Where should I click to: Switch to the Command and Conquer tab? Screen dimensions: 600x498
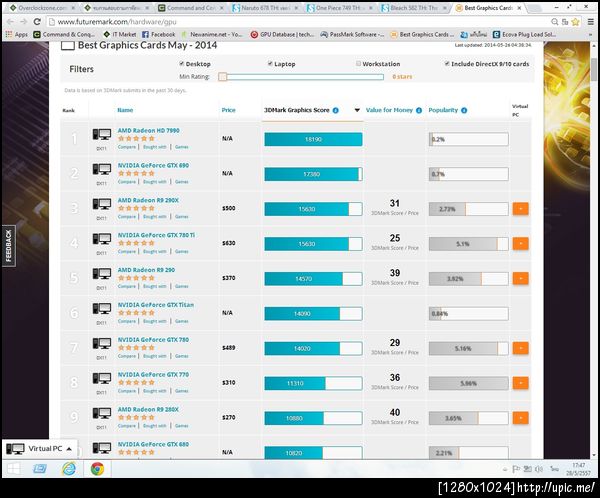point(191,8)
